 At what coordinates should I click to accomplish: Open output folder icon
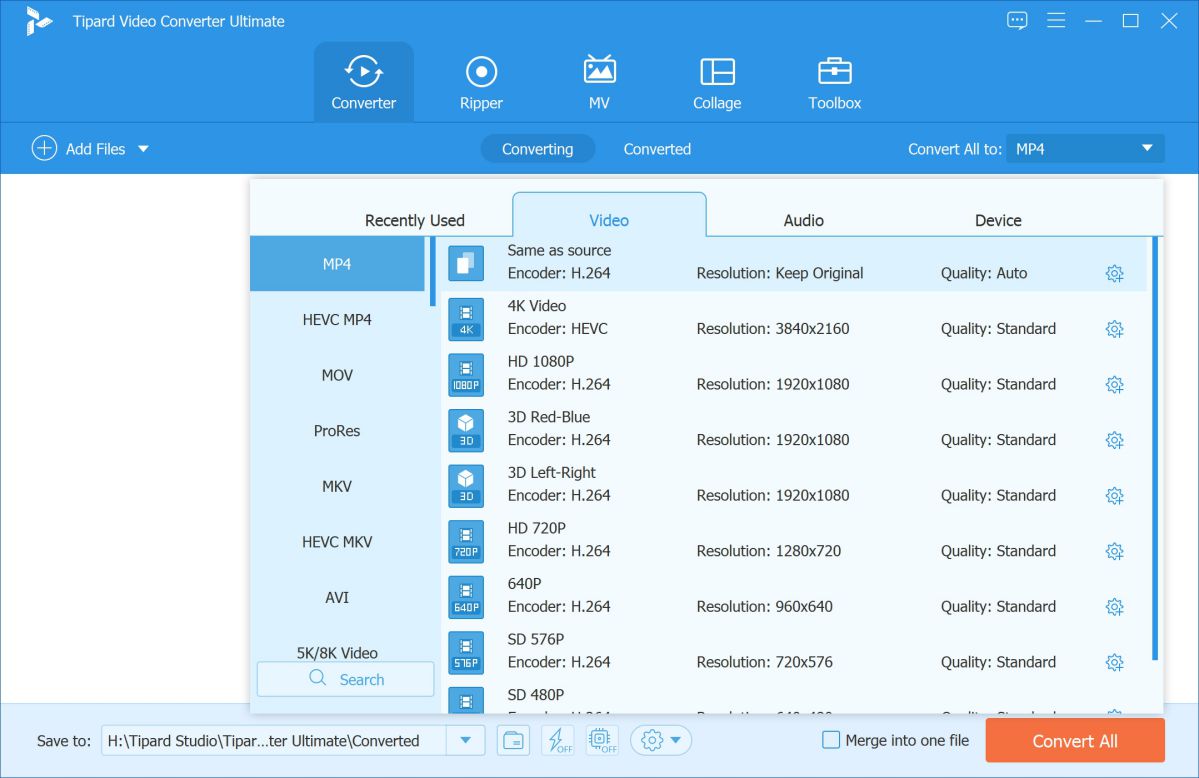coord(513,741)
